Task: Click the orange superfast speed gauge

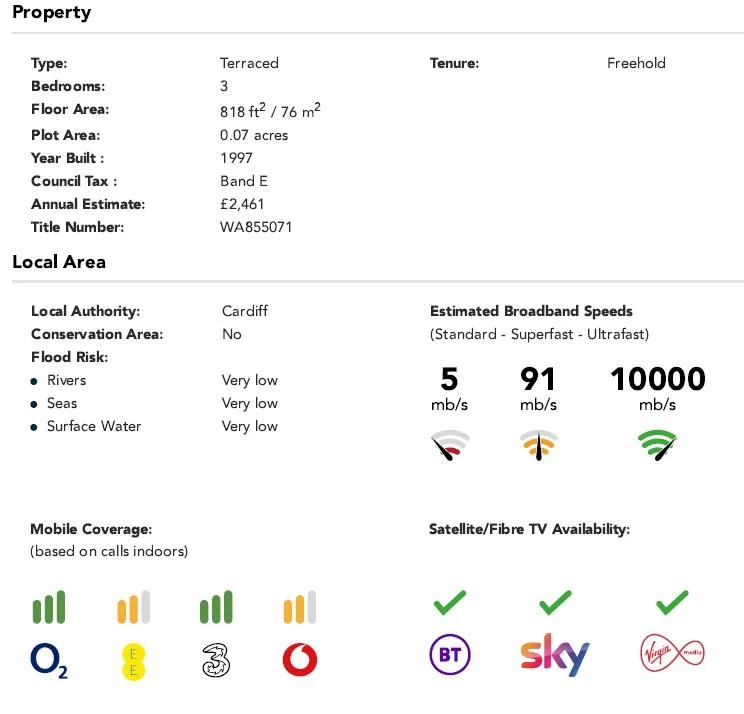Action: tap(539, 445)
